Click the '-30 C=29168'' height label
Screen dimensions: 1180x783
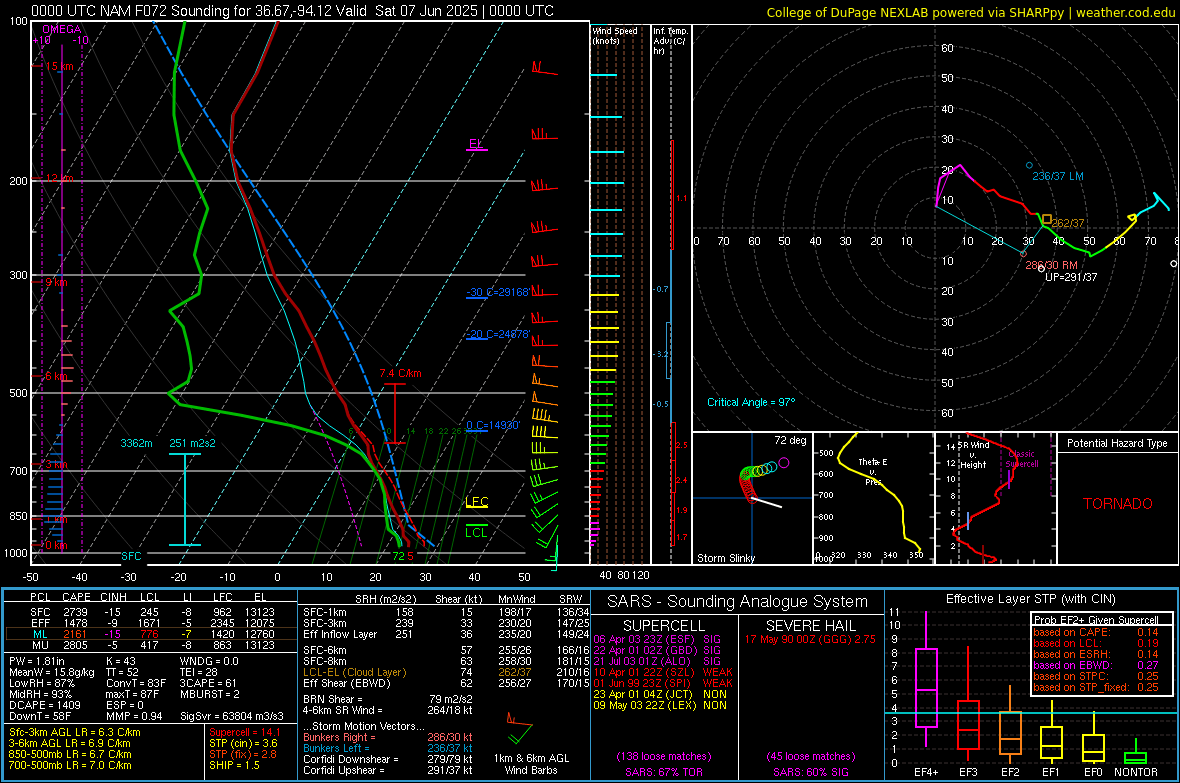498,292
